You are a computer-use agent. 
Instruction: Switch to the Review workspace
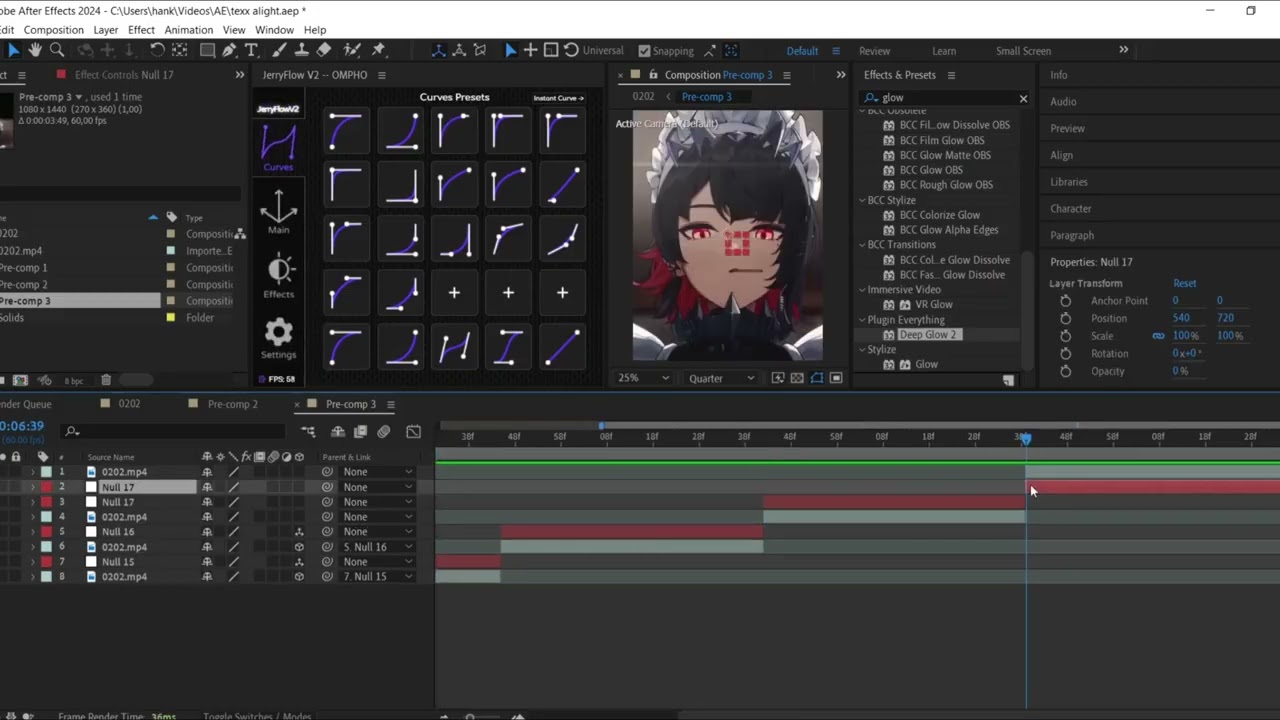click(x=874, y=51)
